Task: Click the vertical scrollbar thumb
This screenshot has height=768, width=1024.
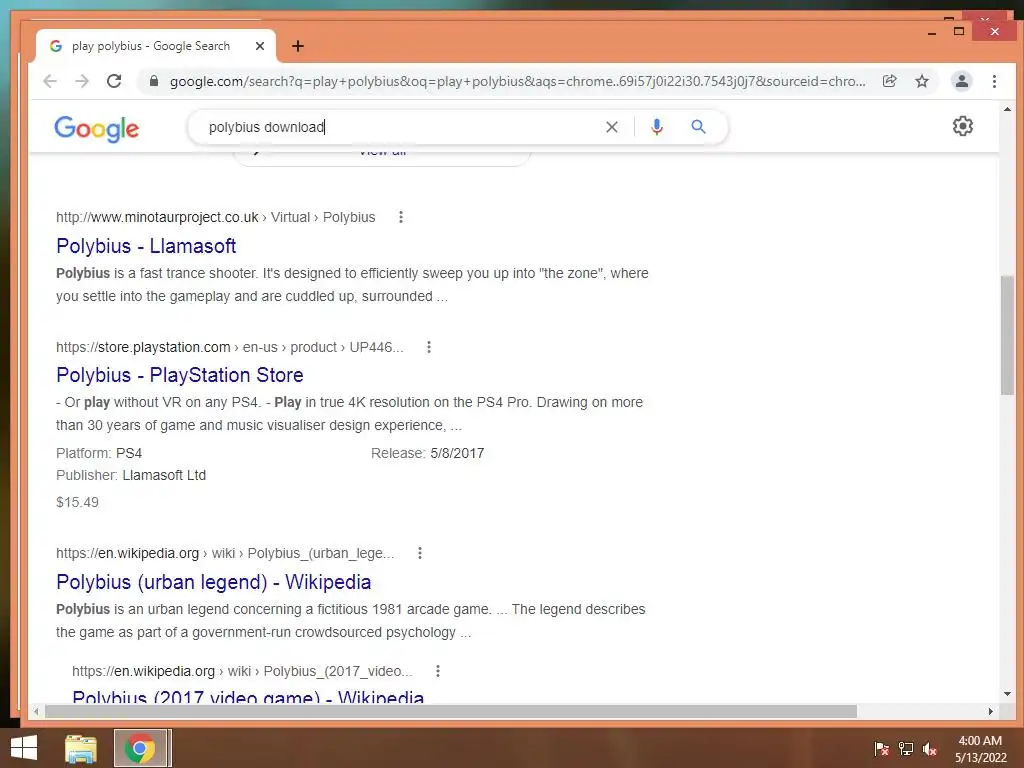Action: coord(1007,335)
